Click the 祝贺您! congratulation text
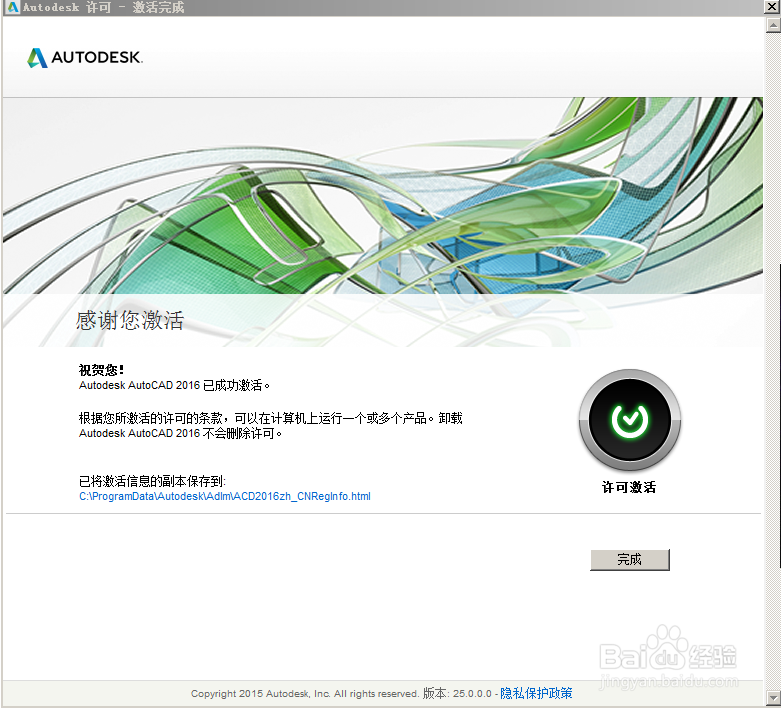Screen dimensions: 781x708 click(101, 370)
